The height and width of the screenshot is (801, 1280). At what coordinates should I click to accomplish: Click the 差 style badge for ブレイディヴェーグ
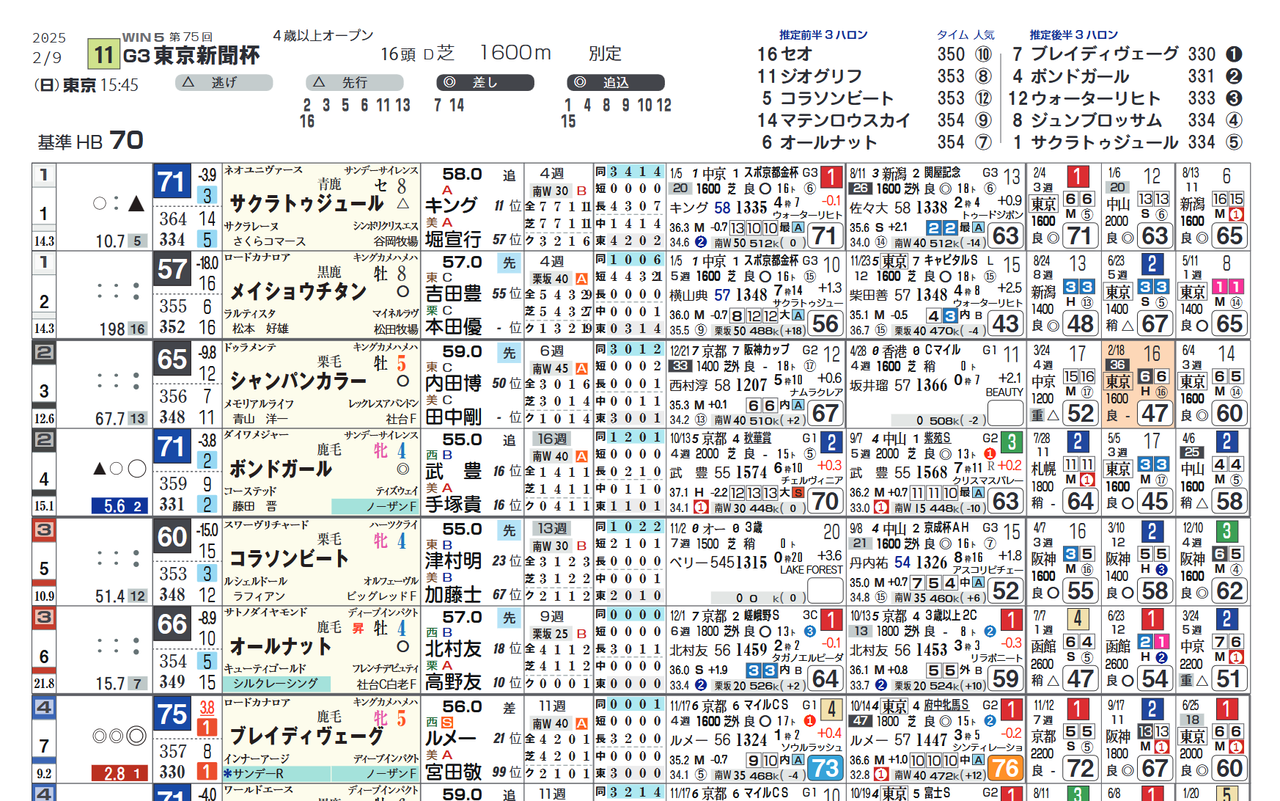pos(509,706)
